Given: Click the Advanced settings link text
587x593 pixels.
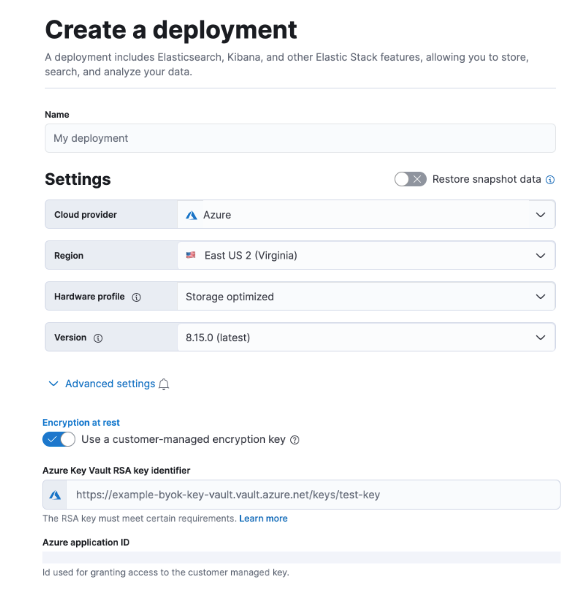Looking at the screenshot, I should tap(110, 383).
